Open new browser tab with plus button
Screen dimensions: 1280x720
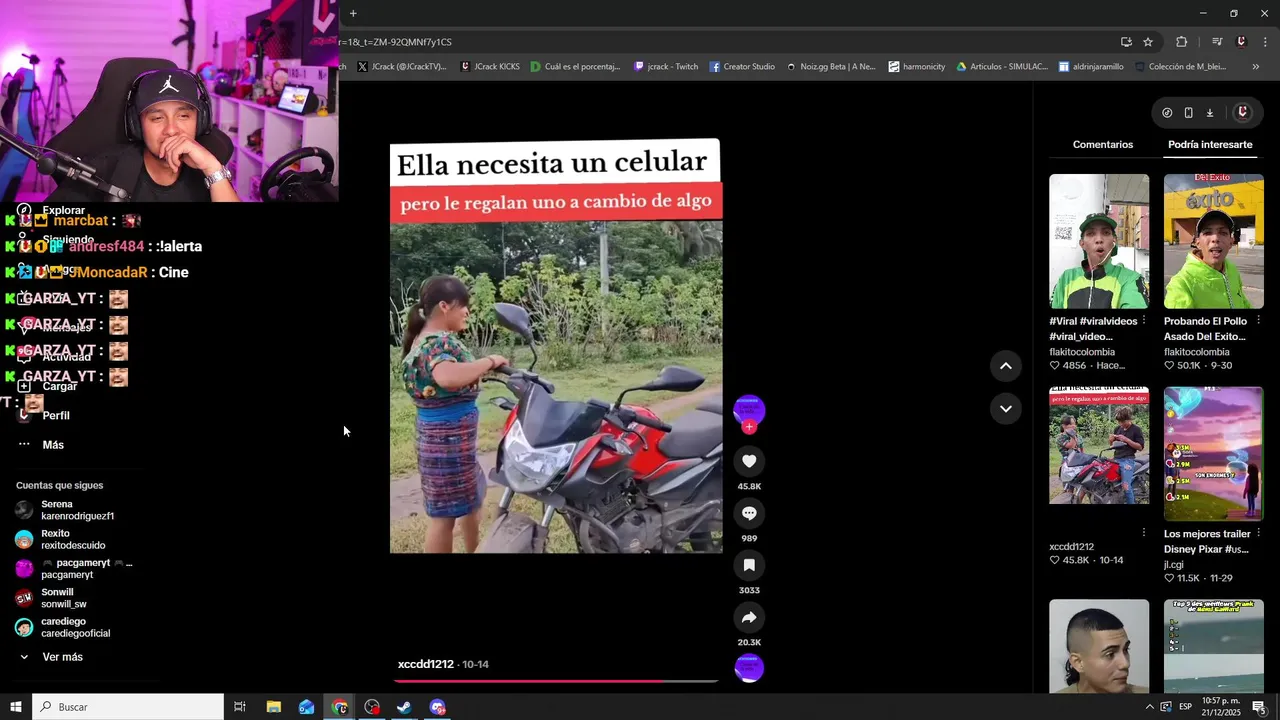[353, 13]
